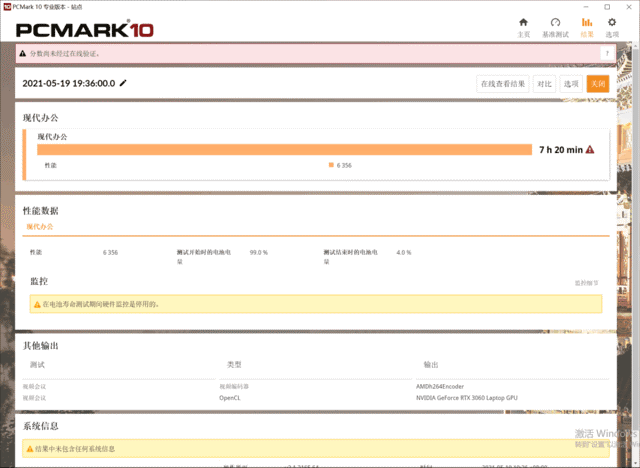
Task: Click the 在线查看结果 button
Action: 503,84
